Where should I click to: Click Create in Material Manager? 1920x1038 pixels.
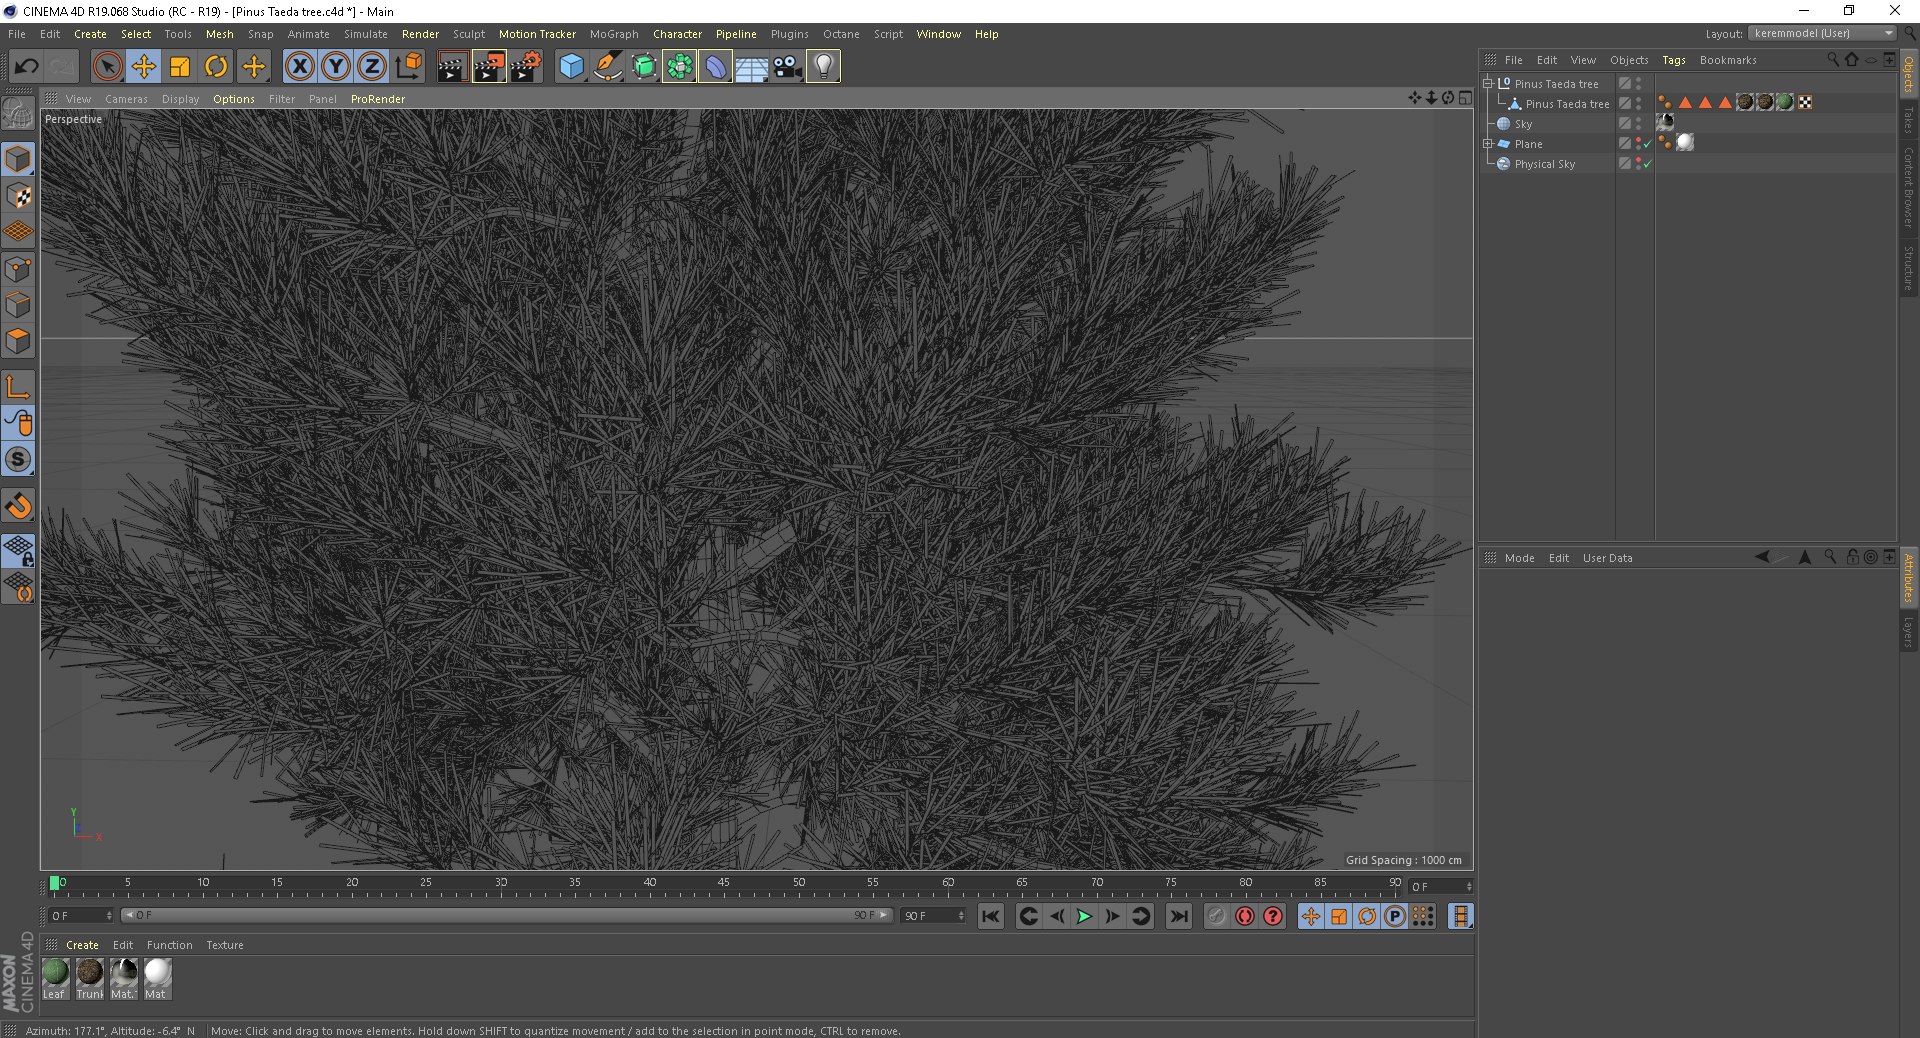82,945
